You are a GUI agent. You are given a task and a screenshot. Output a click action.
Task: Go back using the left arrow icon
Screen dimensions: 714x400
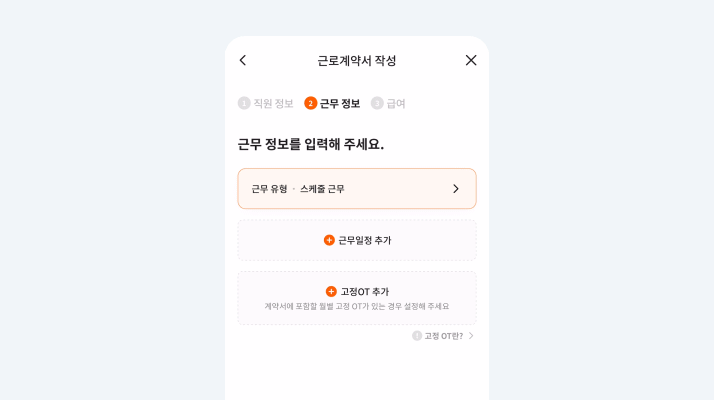pos(243,60)
